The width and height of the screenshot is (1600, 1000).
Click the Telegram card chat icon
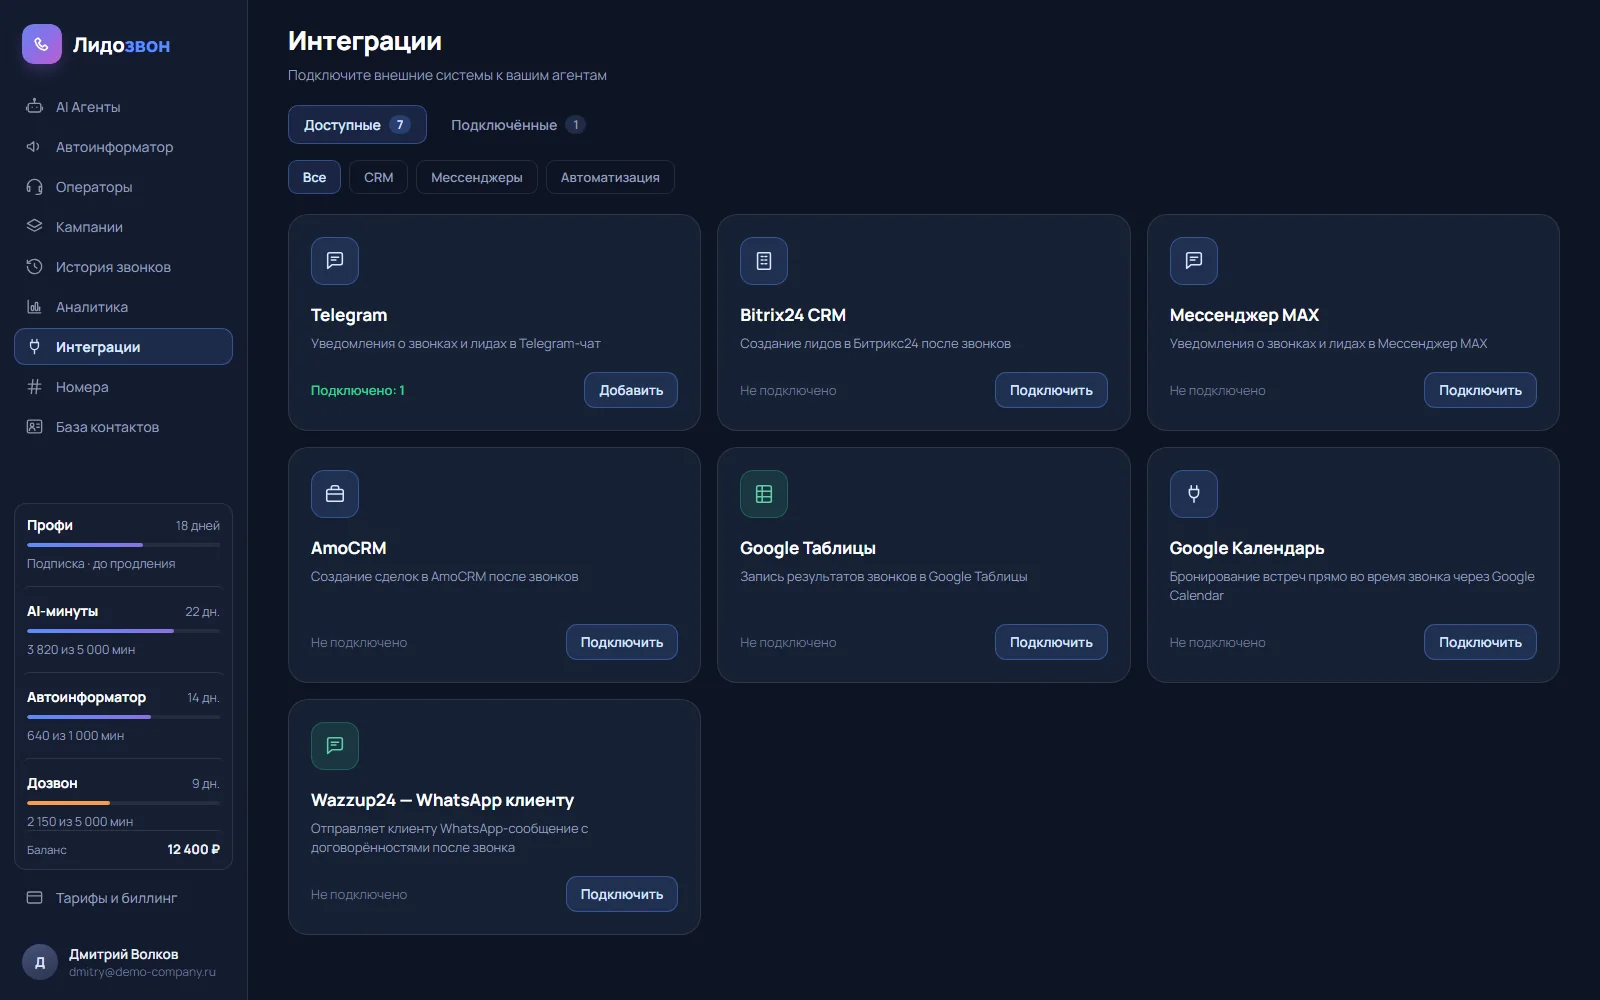pyautogui.click(x=335, y=261)
